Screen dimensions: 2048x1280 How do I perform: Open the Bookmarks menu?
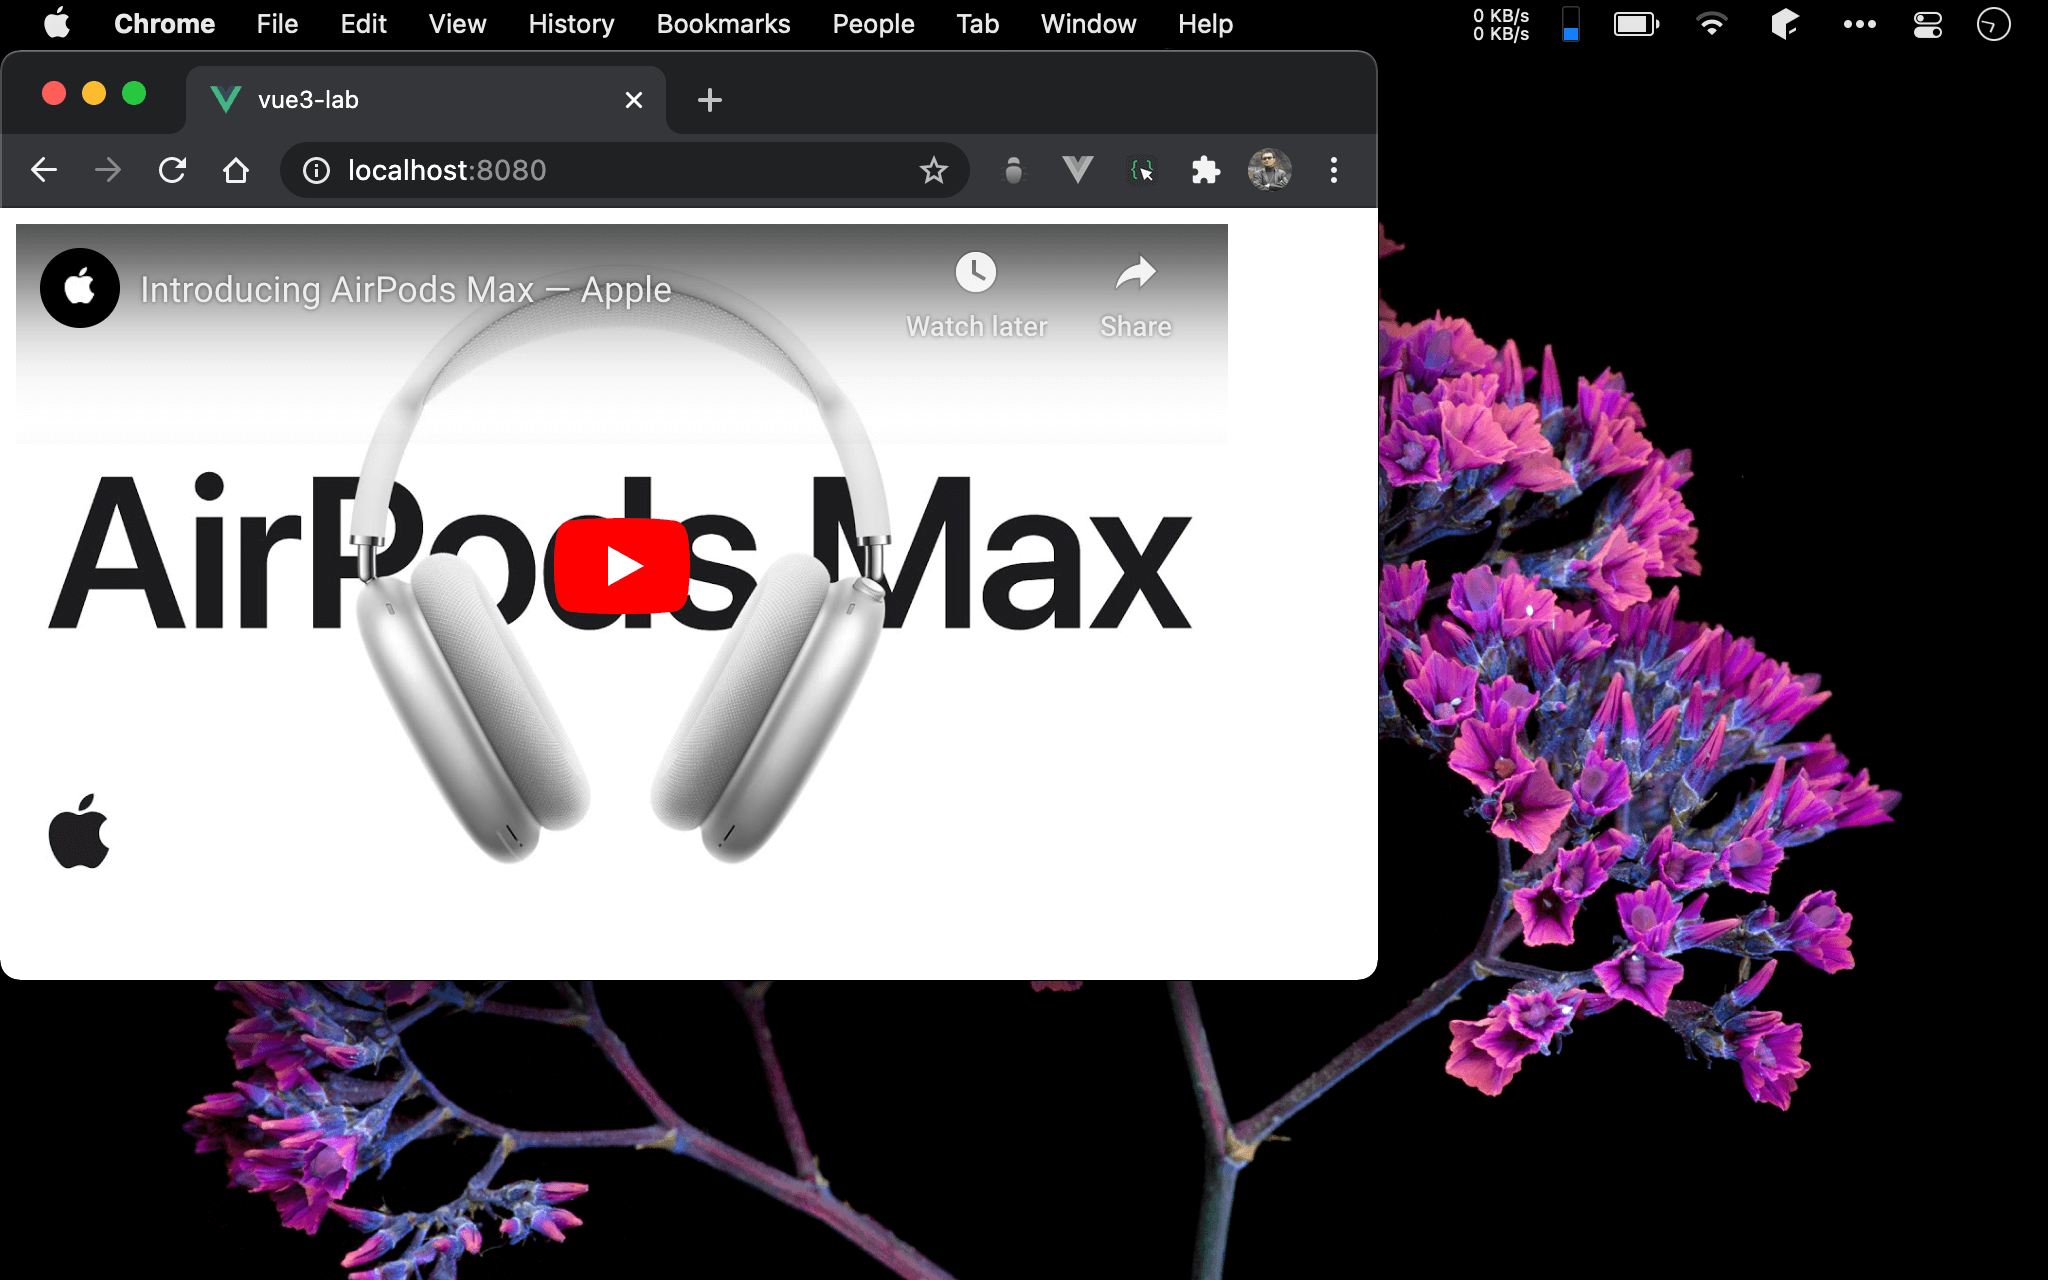click(723, 24)
